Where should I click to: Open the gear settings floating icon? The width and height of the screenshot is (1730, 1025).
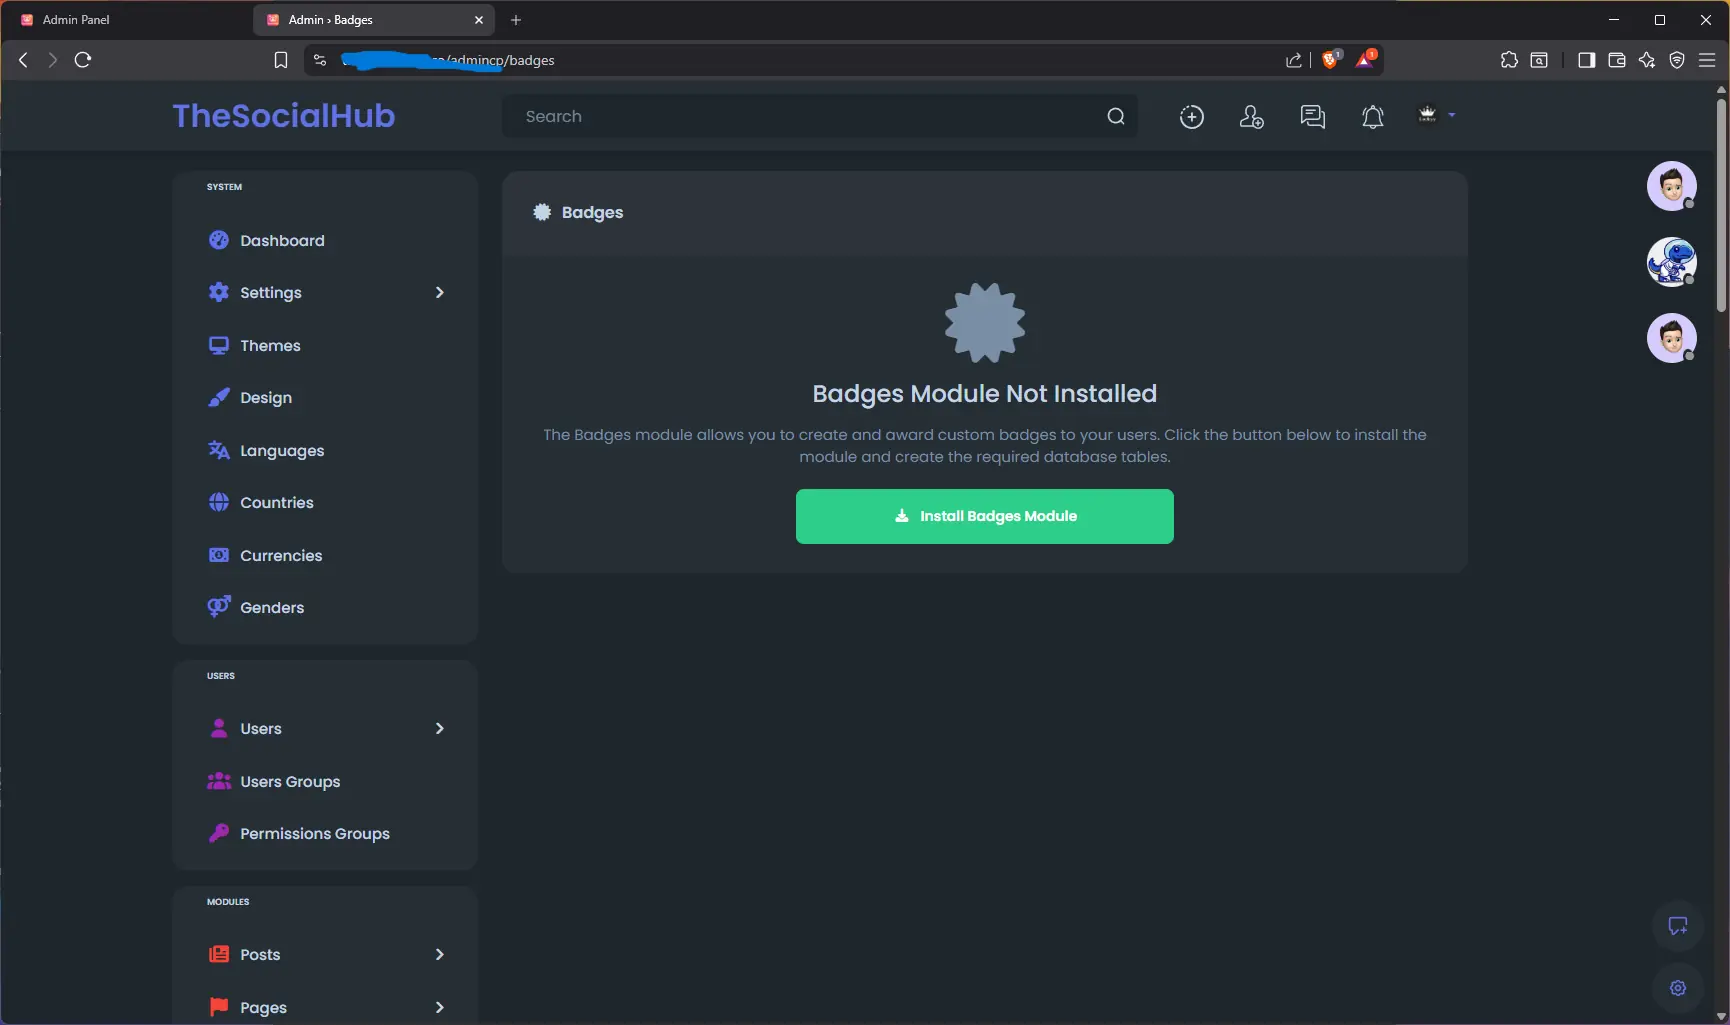pos(1677,988)
